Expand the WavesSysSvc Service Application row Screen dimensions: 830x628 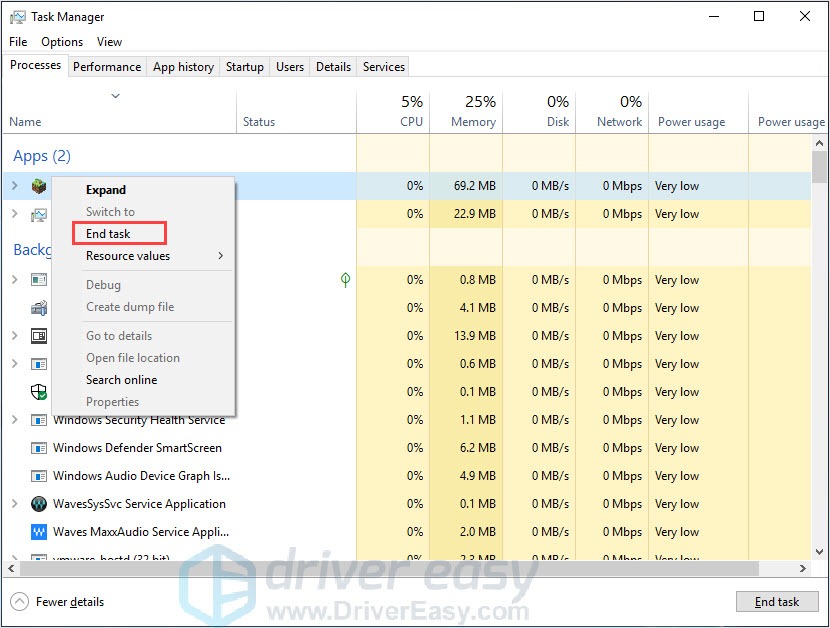(x=14, y=504)
